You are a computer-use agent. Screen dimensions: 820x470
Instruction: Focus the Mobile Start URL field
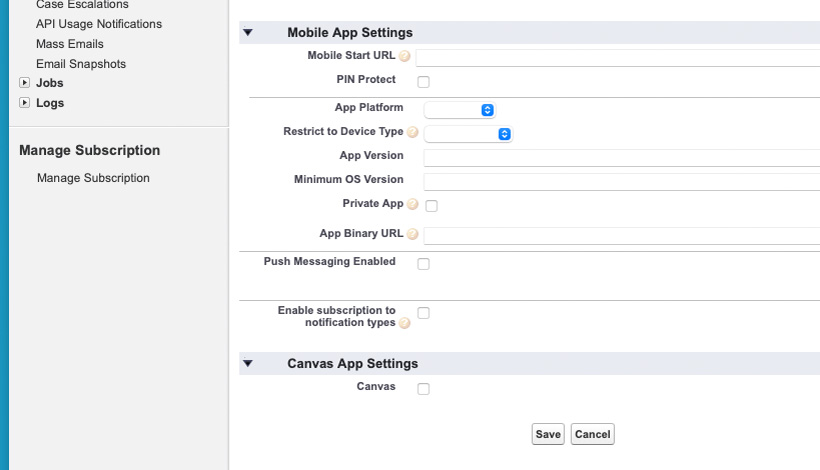coord(618,58)
